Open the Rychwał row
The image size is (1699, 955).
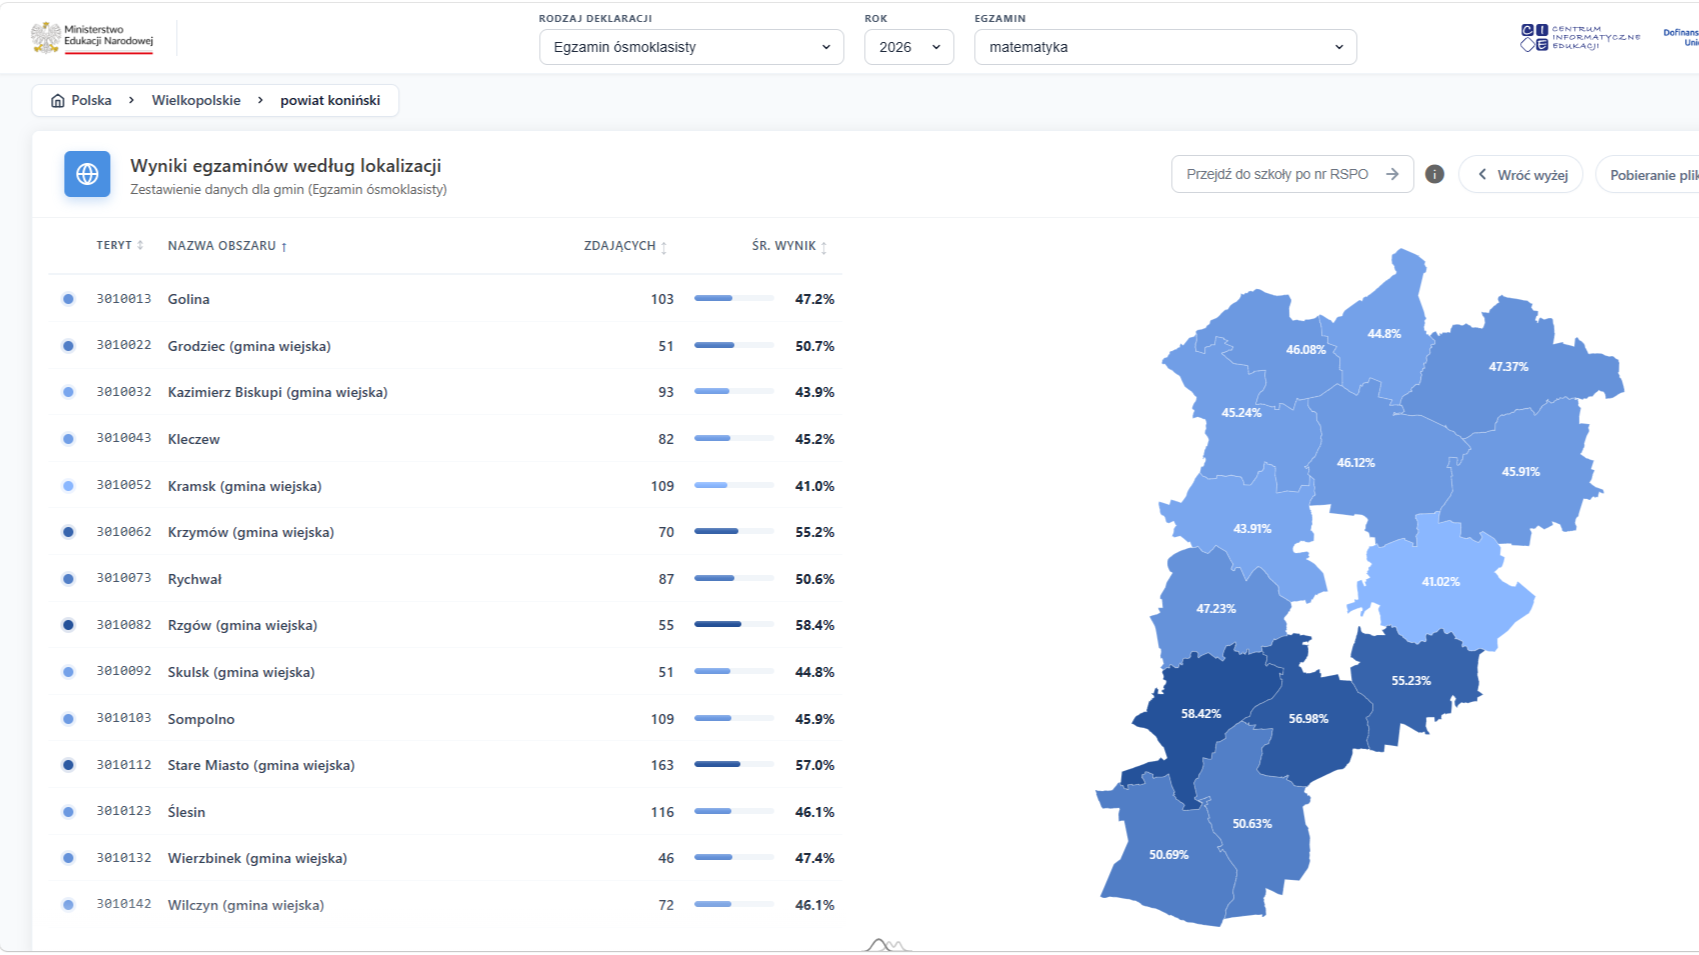coord(445,579)
